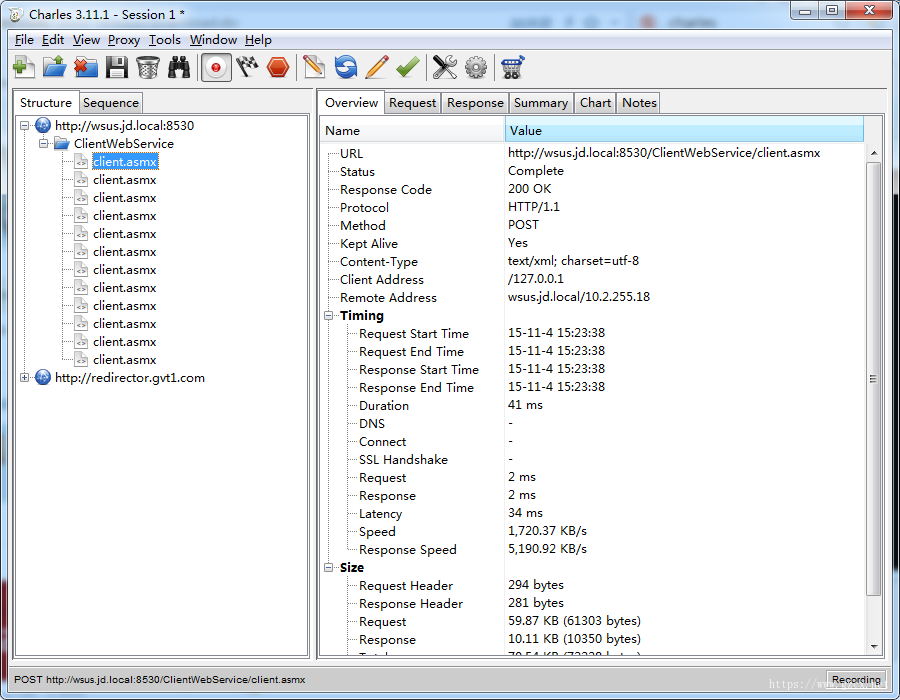Click the Response Code value 200 OK
900x700 pixels.
[x=529, y=189]
